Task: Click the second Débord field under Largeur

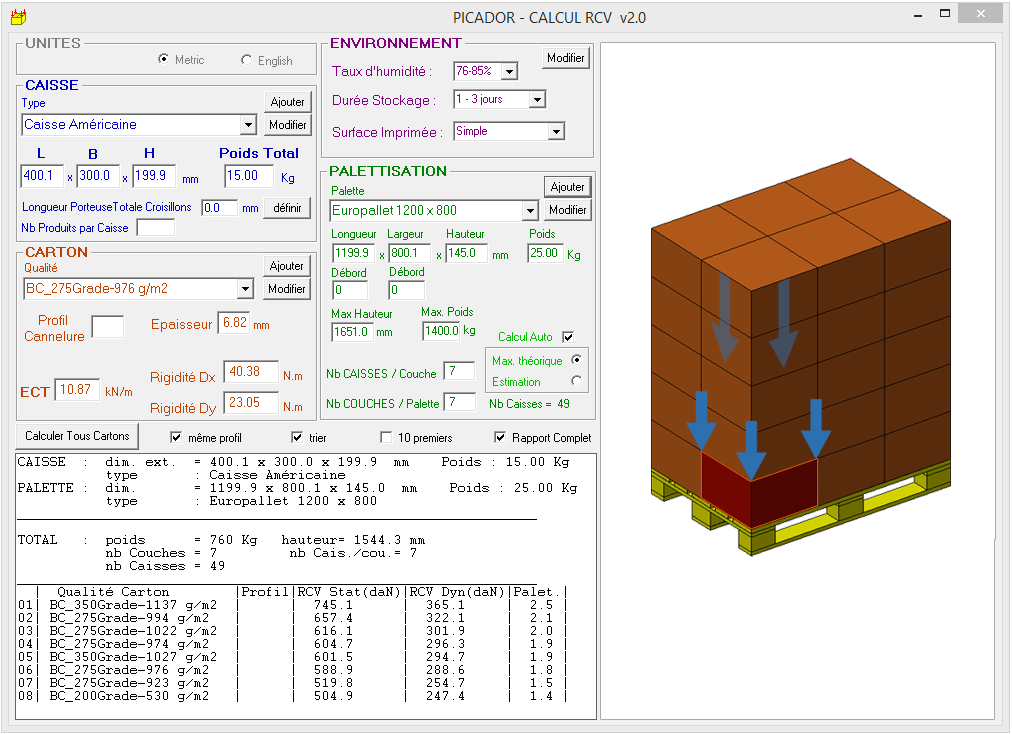Action: tap(407, 290)
